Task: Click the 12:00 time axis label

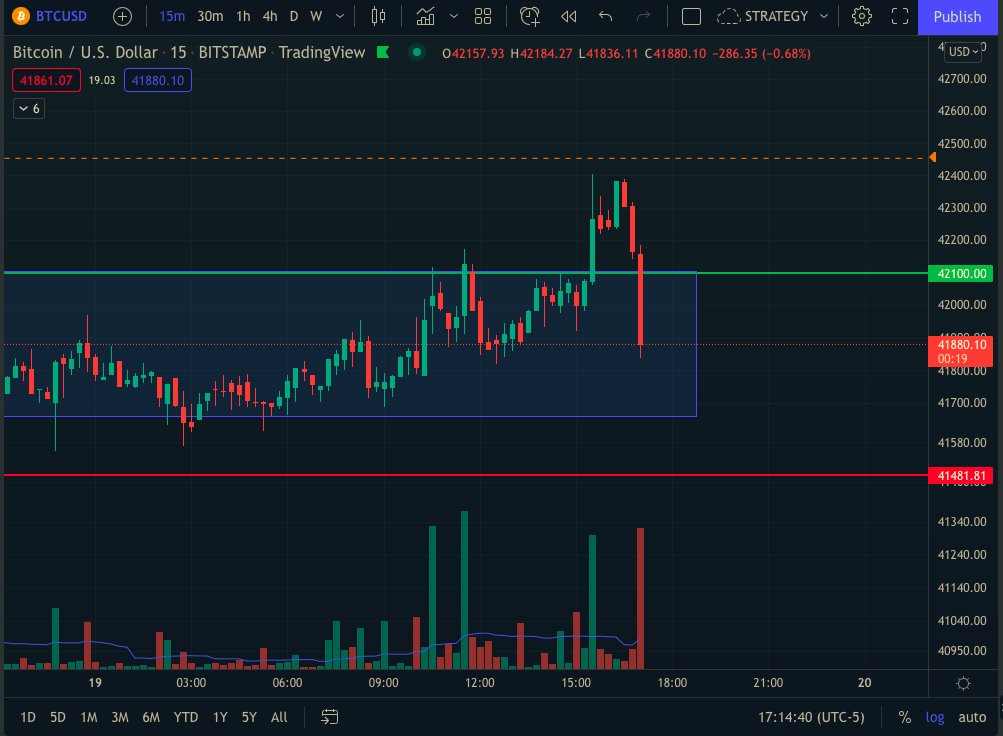Action: click(480, 683)
